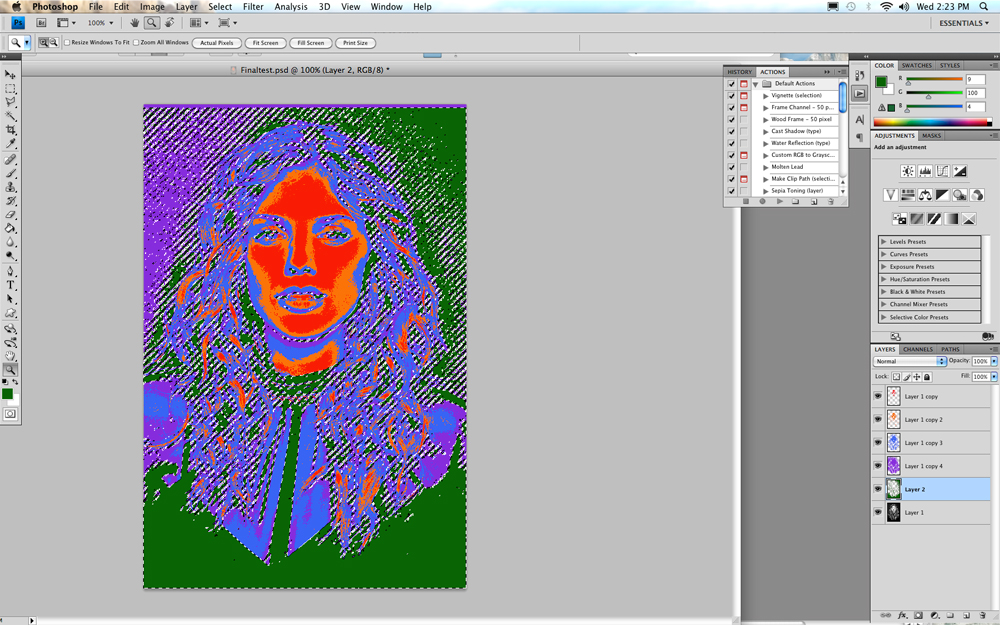Select the Pen tool
1000x625 pixels.
click(10, 271)
